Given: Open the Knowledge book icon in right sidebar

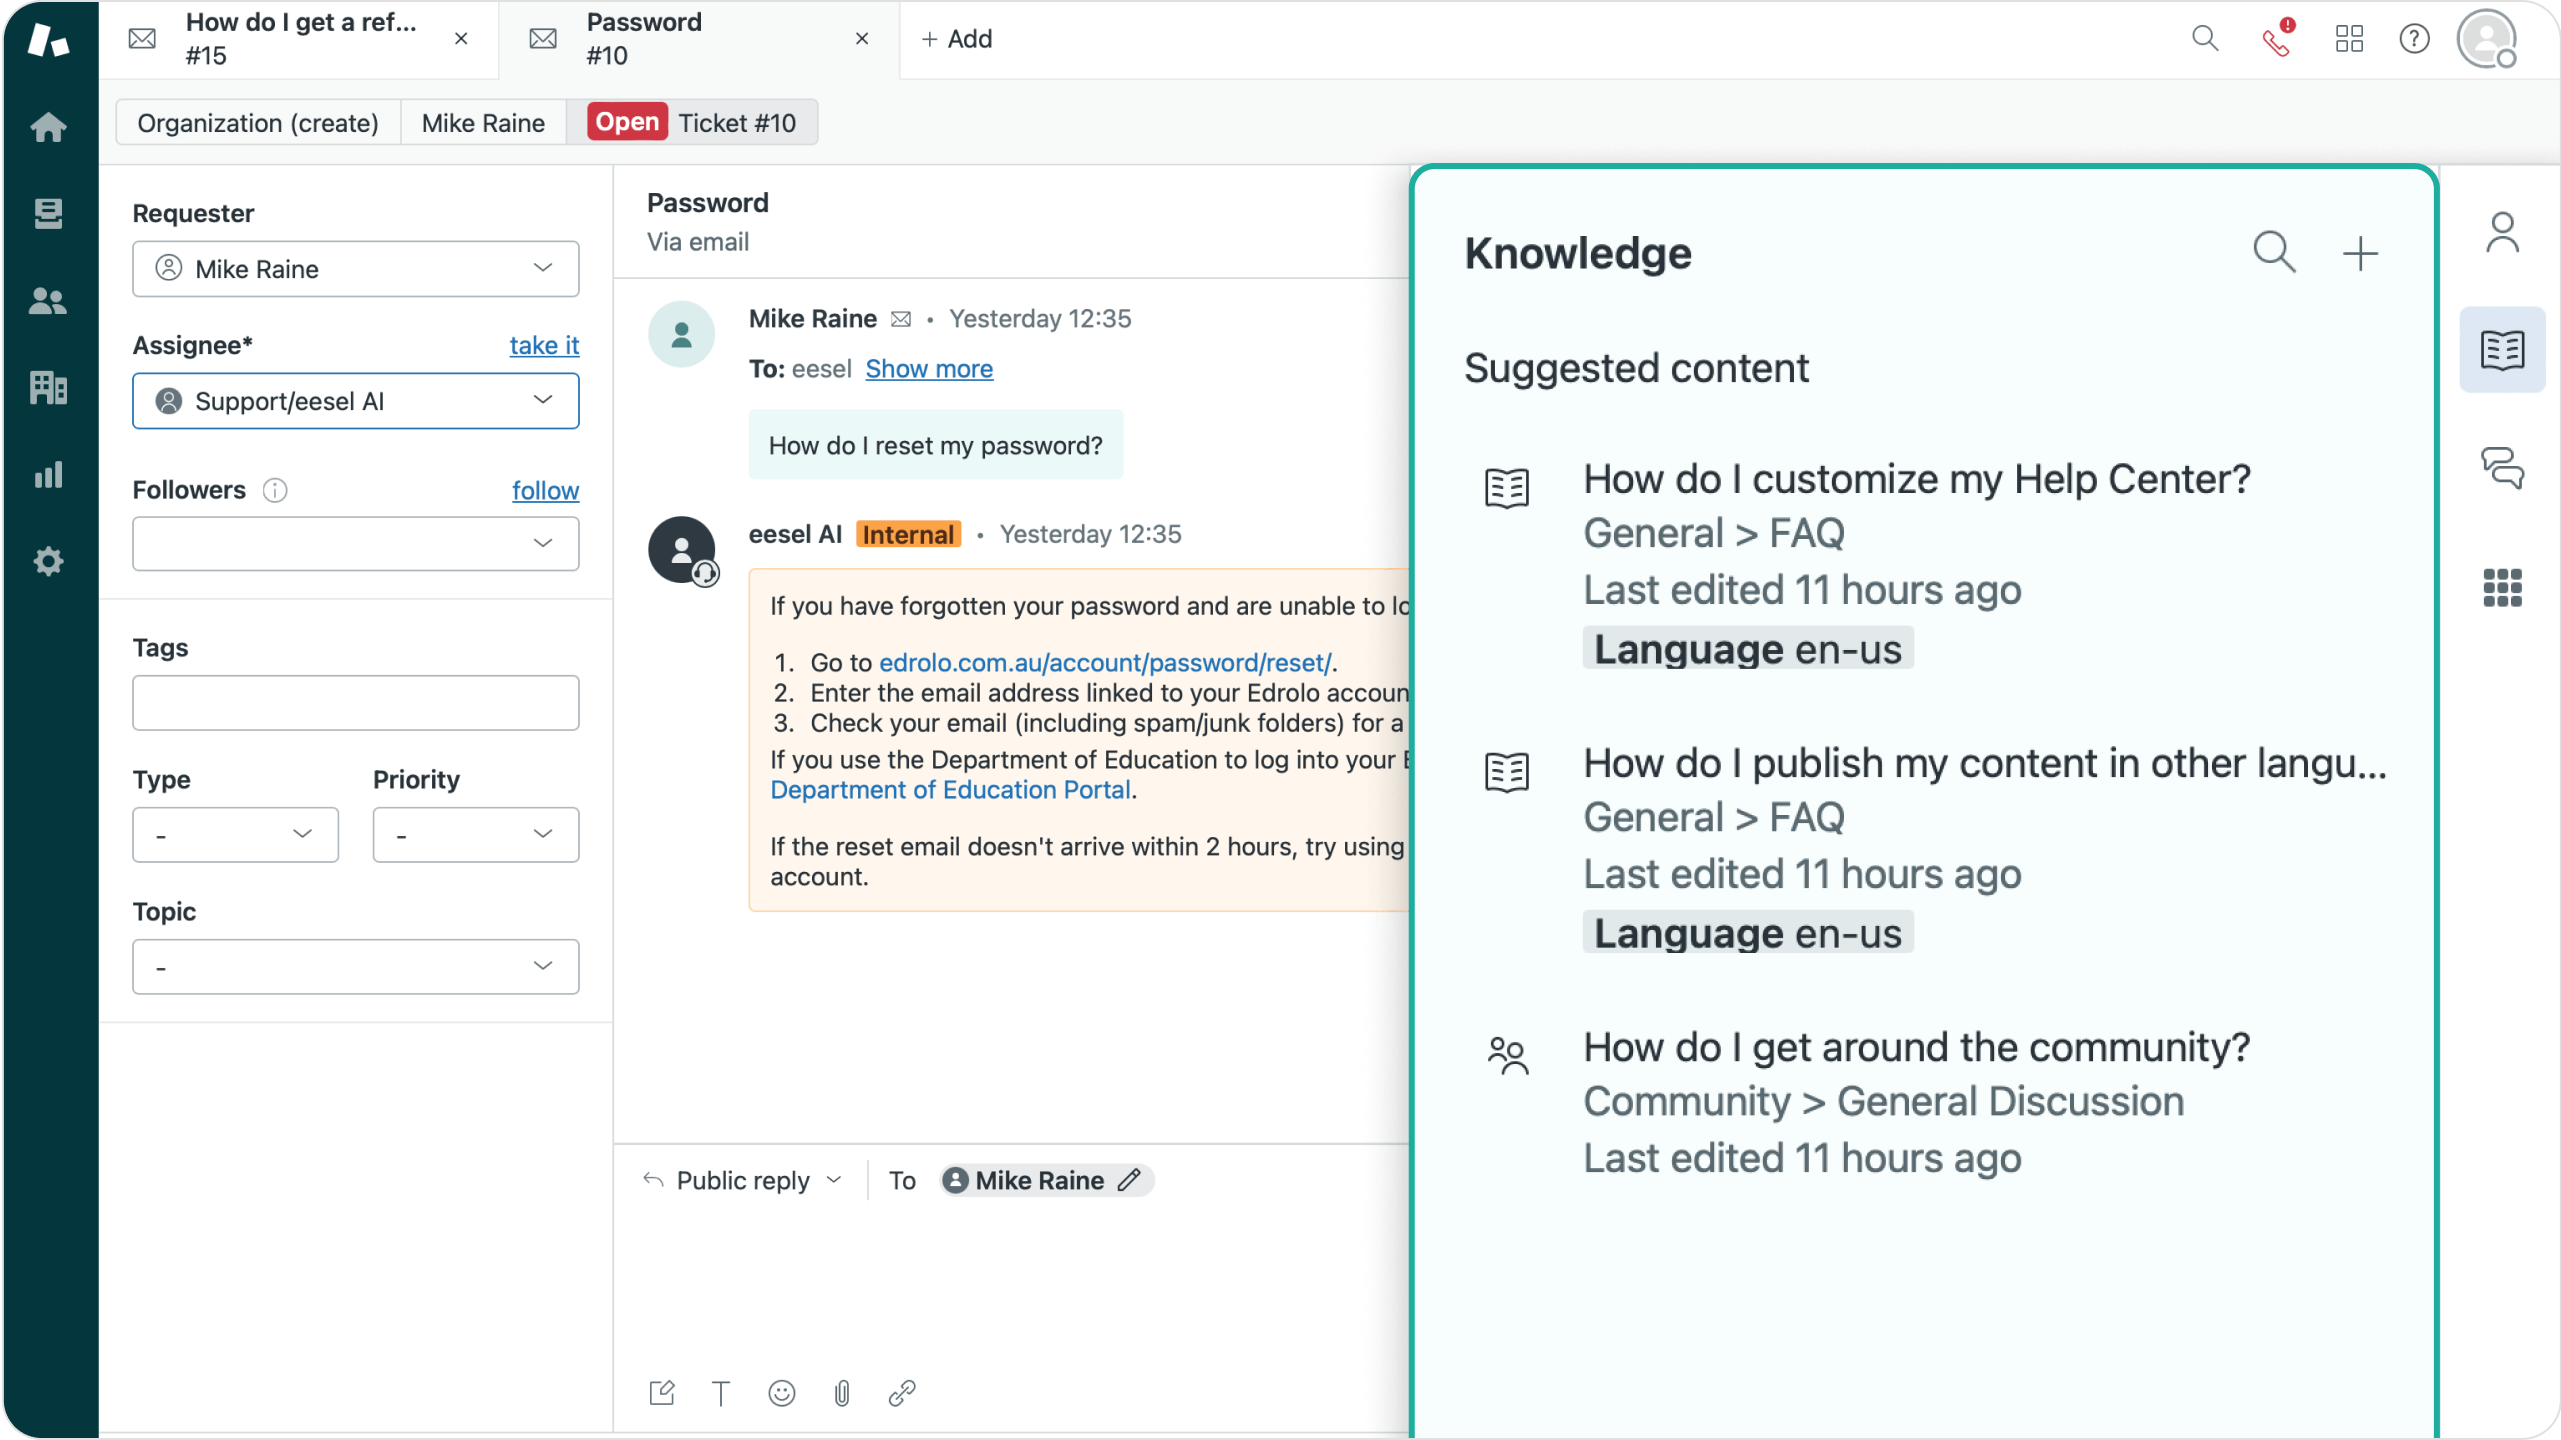Looking at the screenshot, I should tap(2503, 348).
